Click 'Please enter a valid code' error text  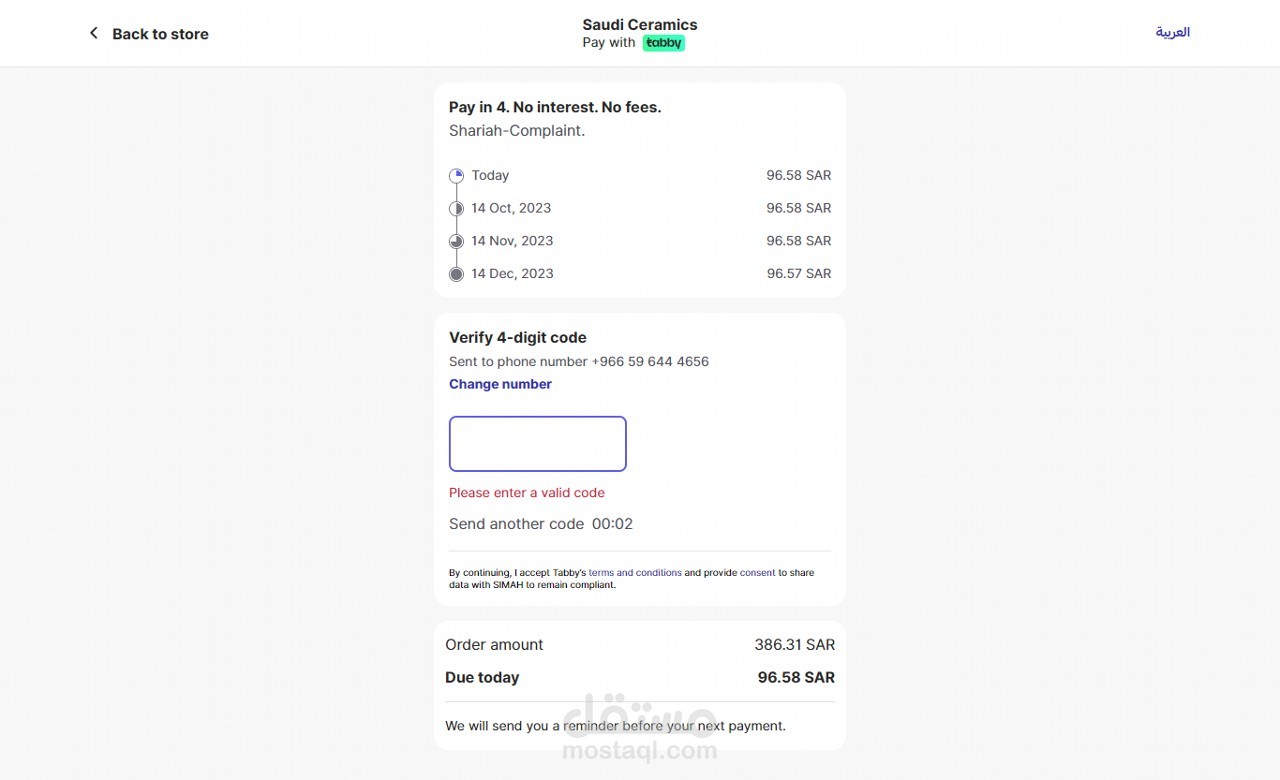click(x=526, y=493)
